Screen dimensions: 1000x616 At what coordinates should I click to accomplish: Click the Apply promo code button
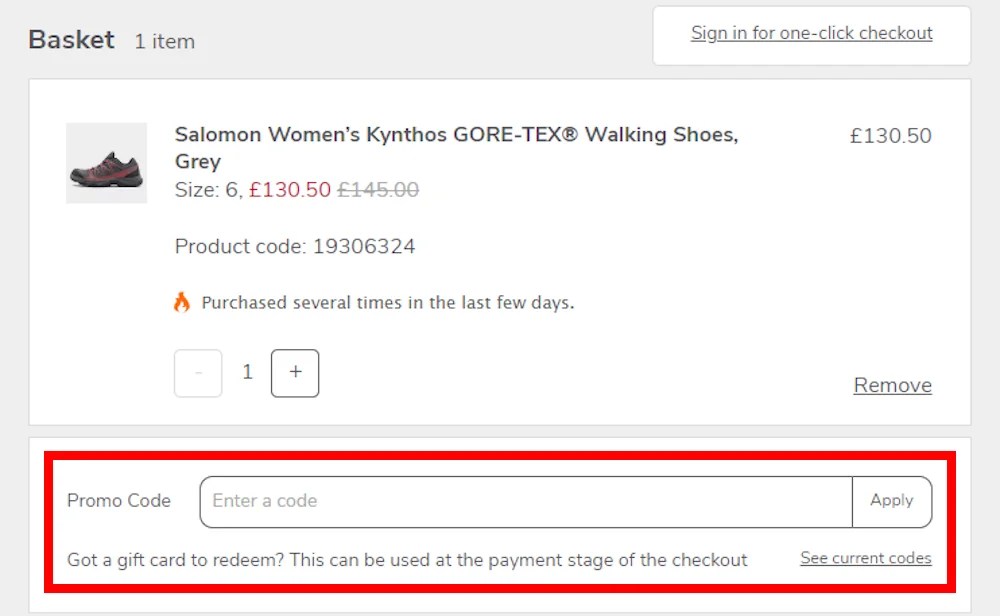tap(891, 501)
